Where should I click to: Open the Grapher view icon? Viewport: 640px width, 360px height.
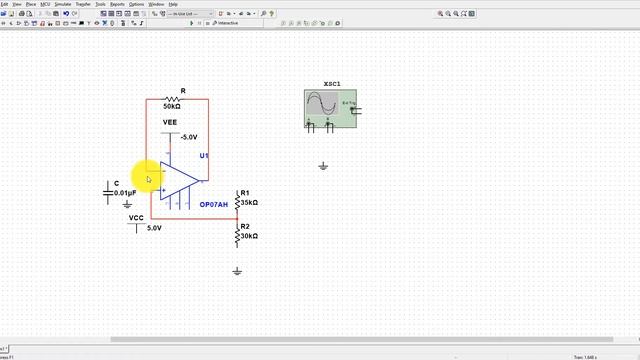tap(127, 13)
